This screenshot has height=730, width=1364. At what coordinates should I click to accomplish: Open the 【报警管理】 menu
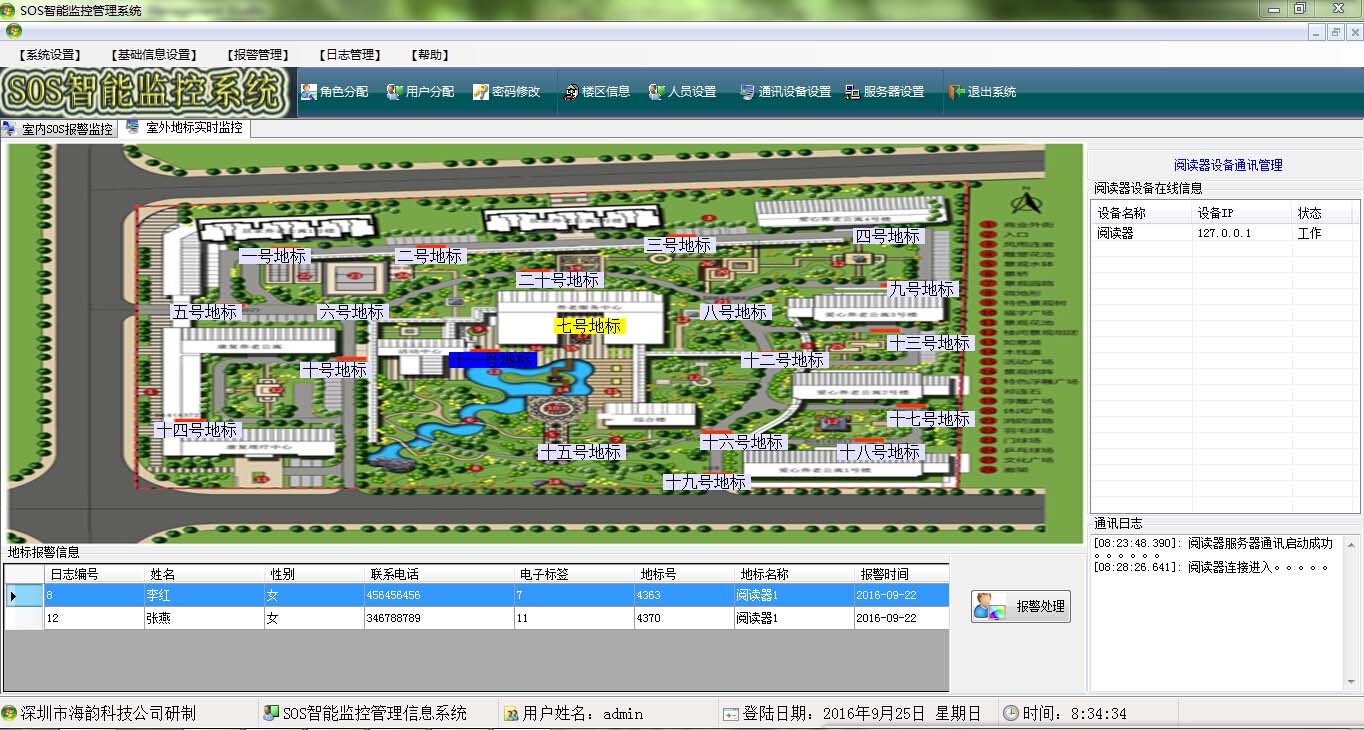(258, 55)
